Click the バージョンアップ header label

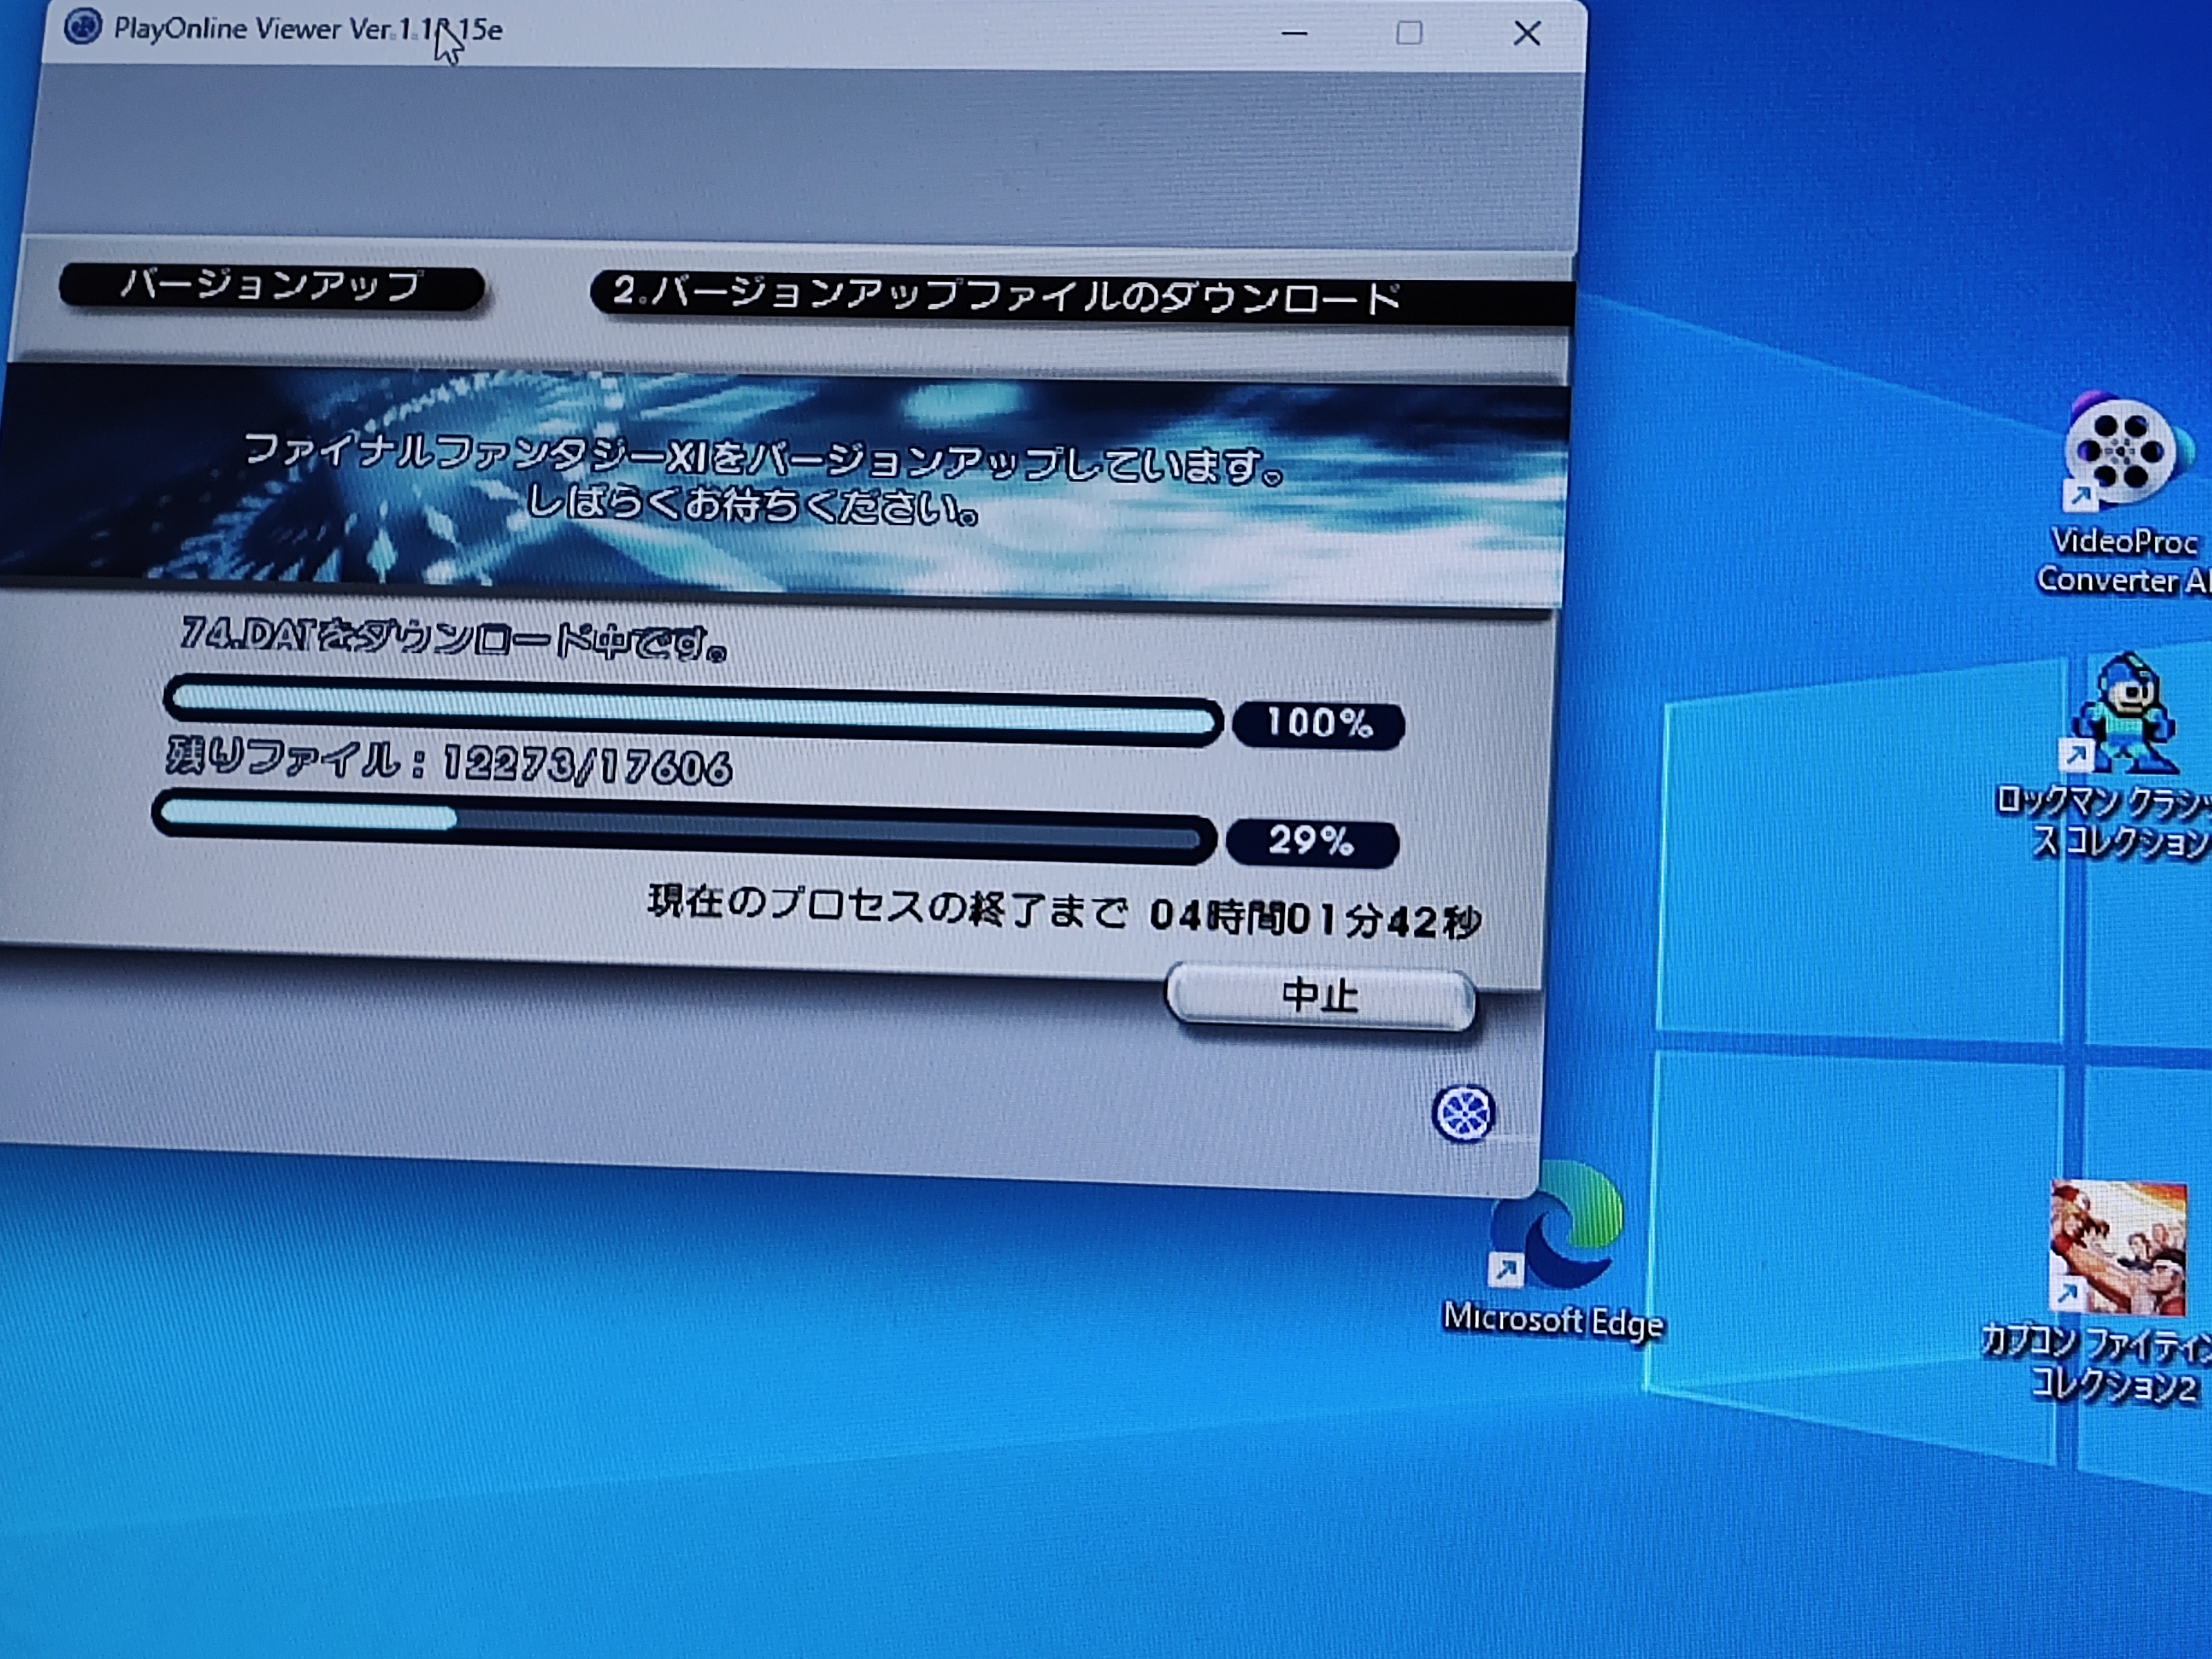coord(271,287)
